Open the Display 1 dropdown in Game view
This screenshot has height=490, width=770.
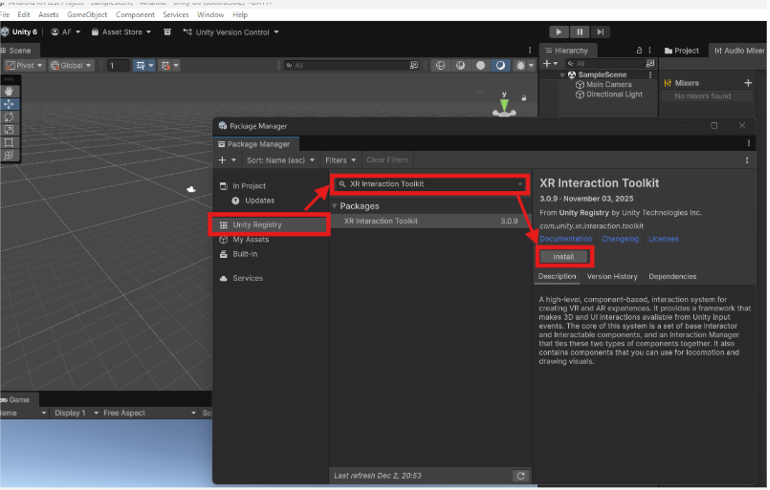coord(76,413)
